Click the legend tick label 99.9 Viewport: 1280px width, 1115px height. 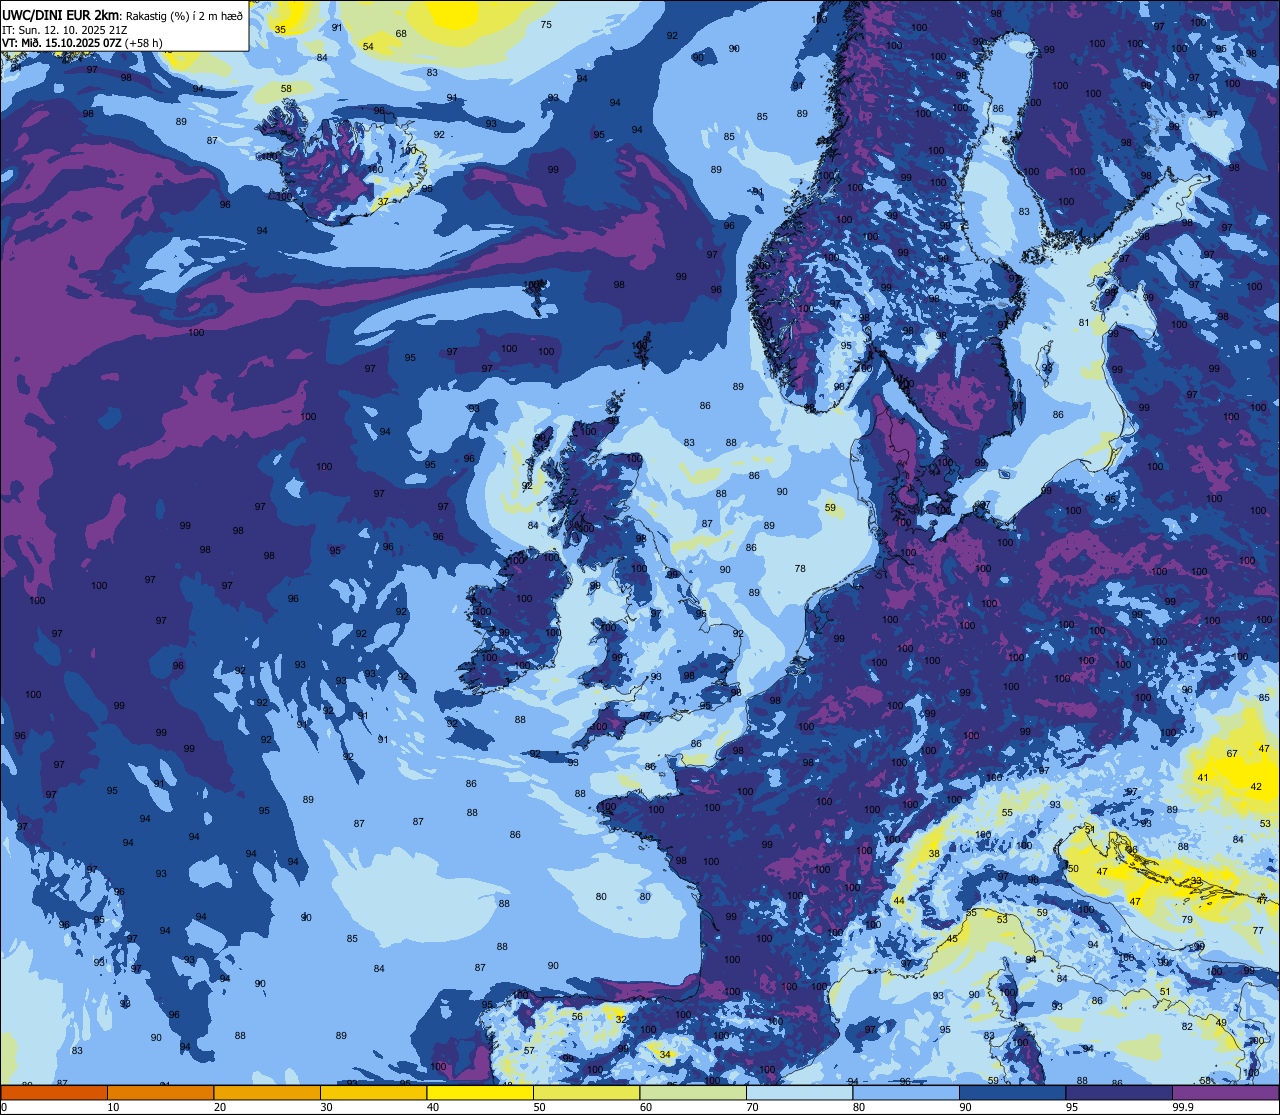tap(1183, 1107)
